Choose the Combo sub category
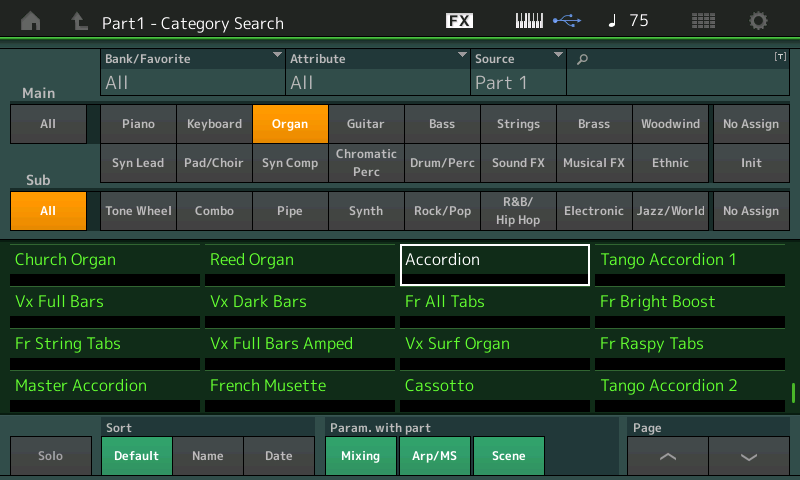This screenshot has width=800, height=480. point(214,211)
